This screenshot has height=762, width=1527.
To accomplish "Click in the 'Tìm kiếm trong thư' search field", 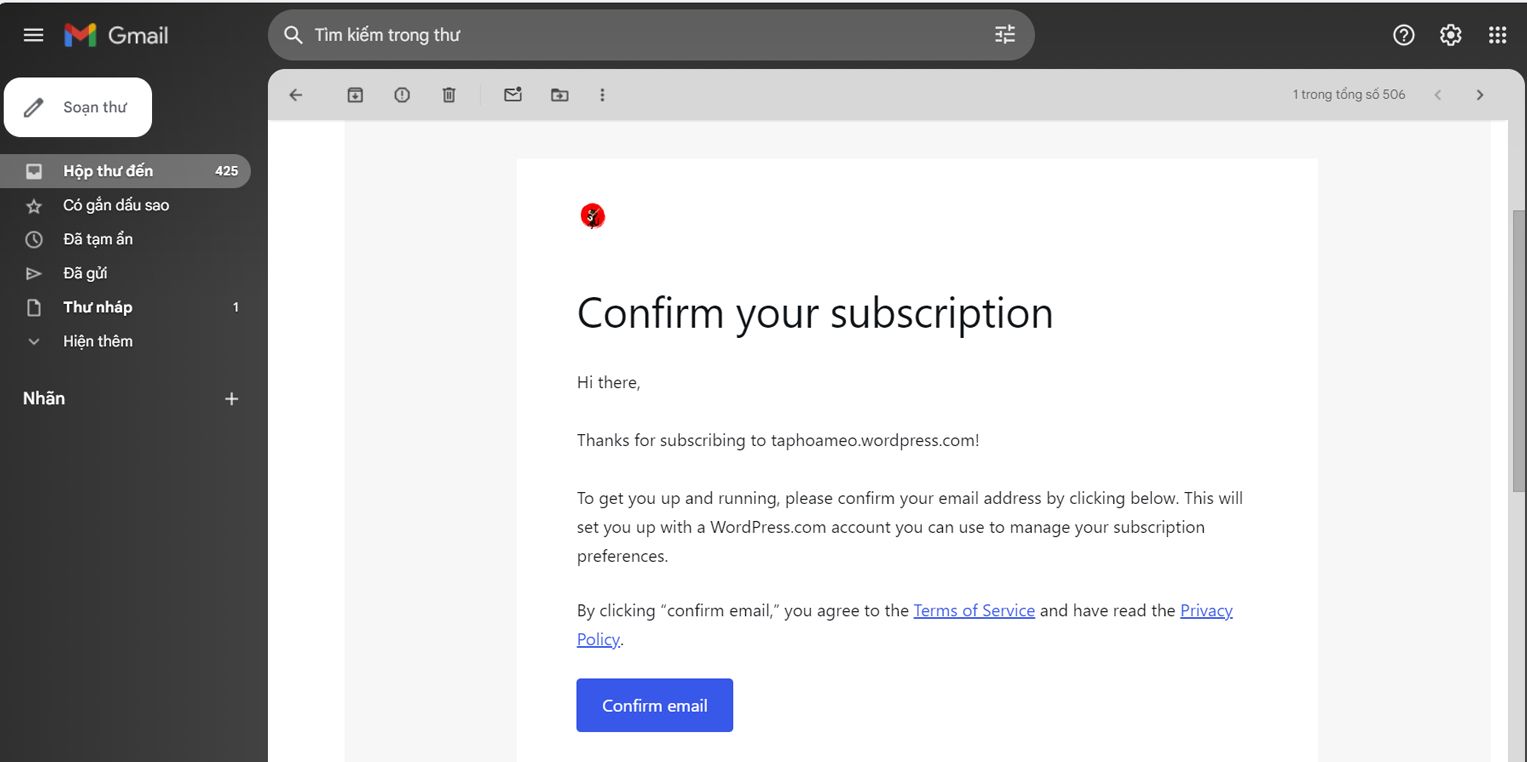I will (640, 35).
